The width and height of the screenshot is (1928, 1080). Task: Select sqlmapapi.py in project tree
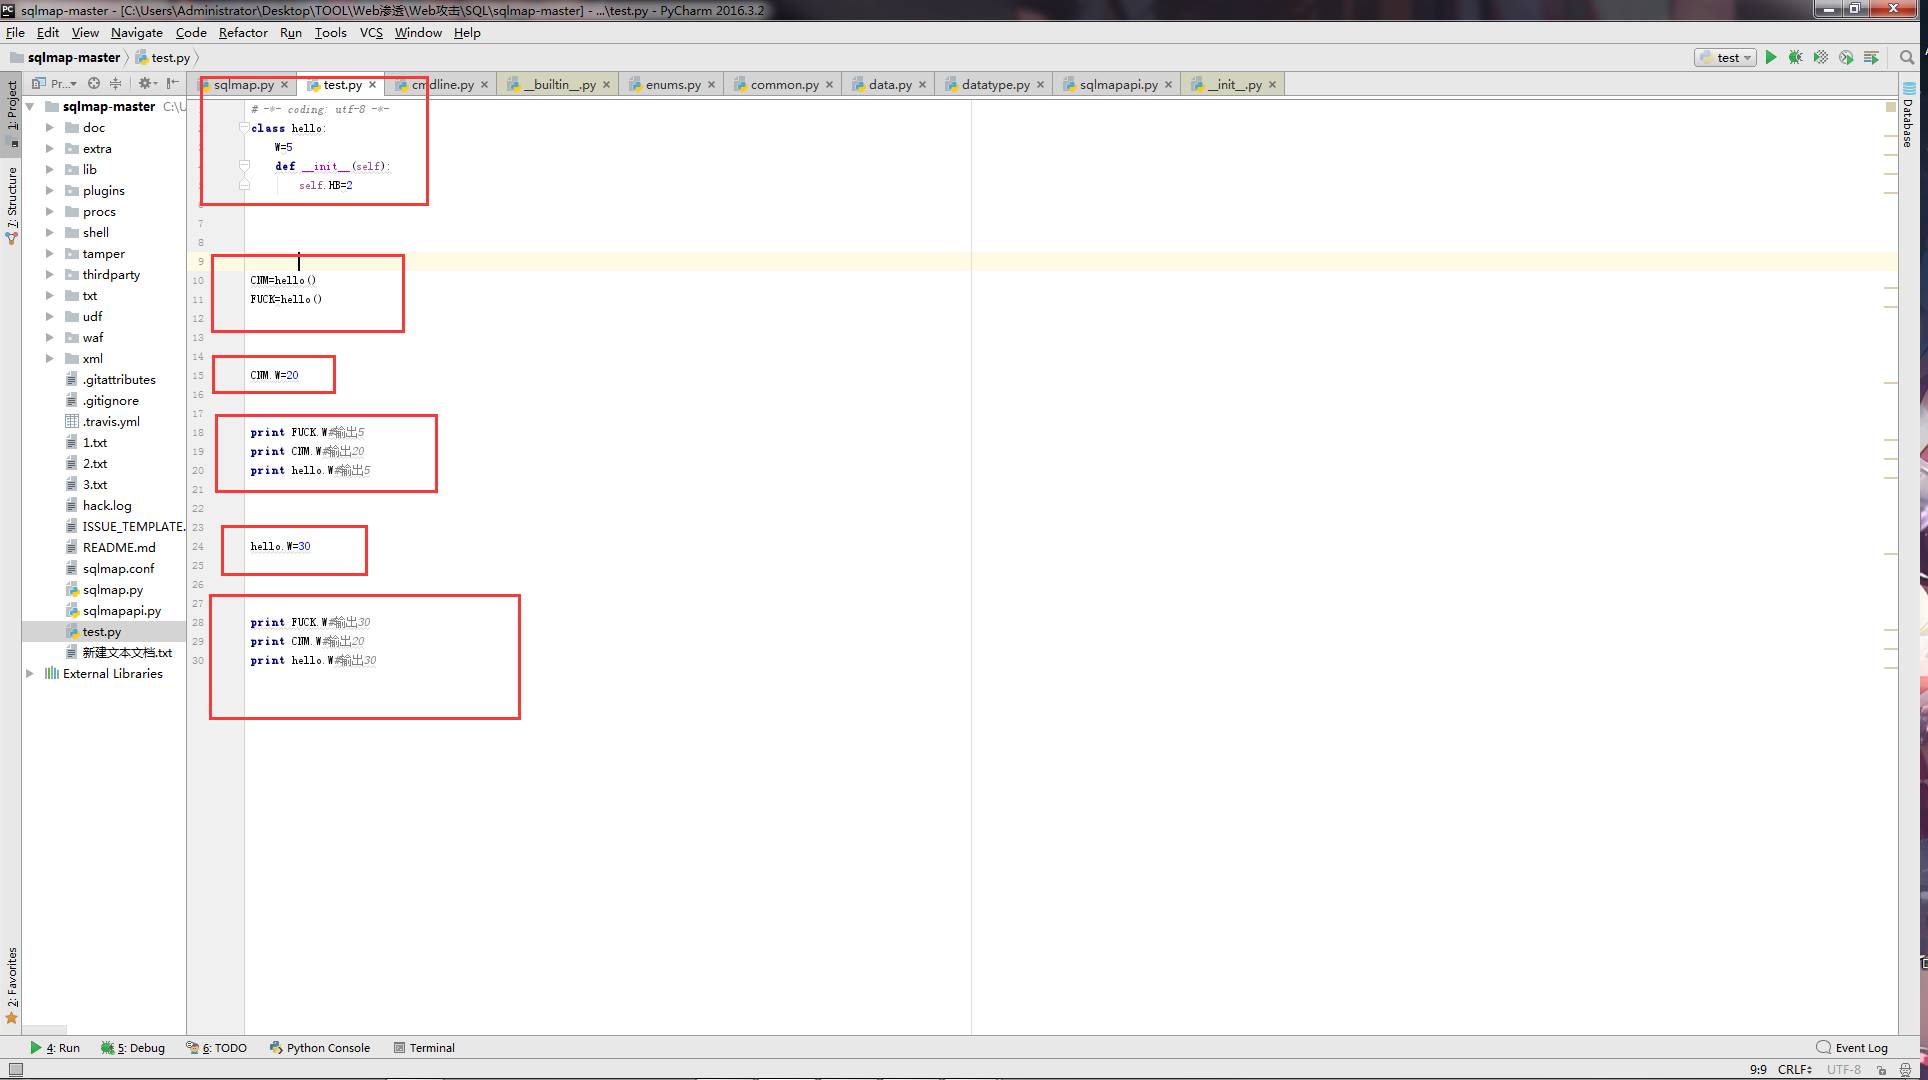121,610
